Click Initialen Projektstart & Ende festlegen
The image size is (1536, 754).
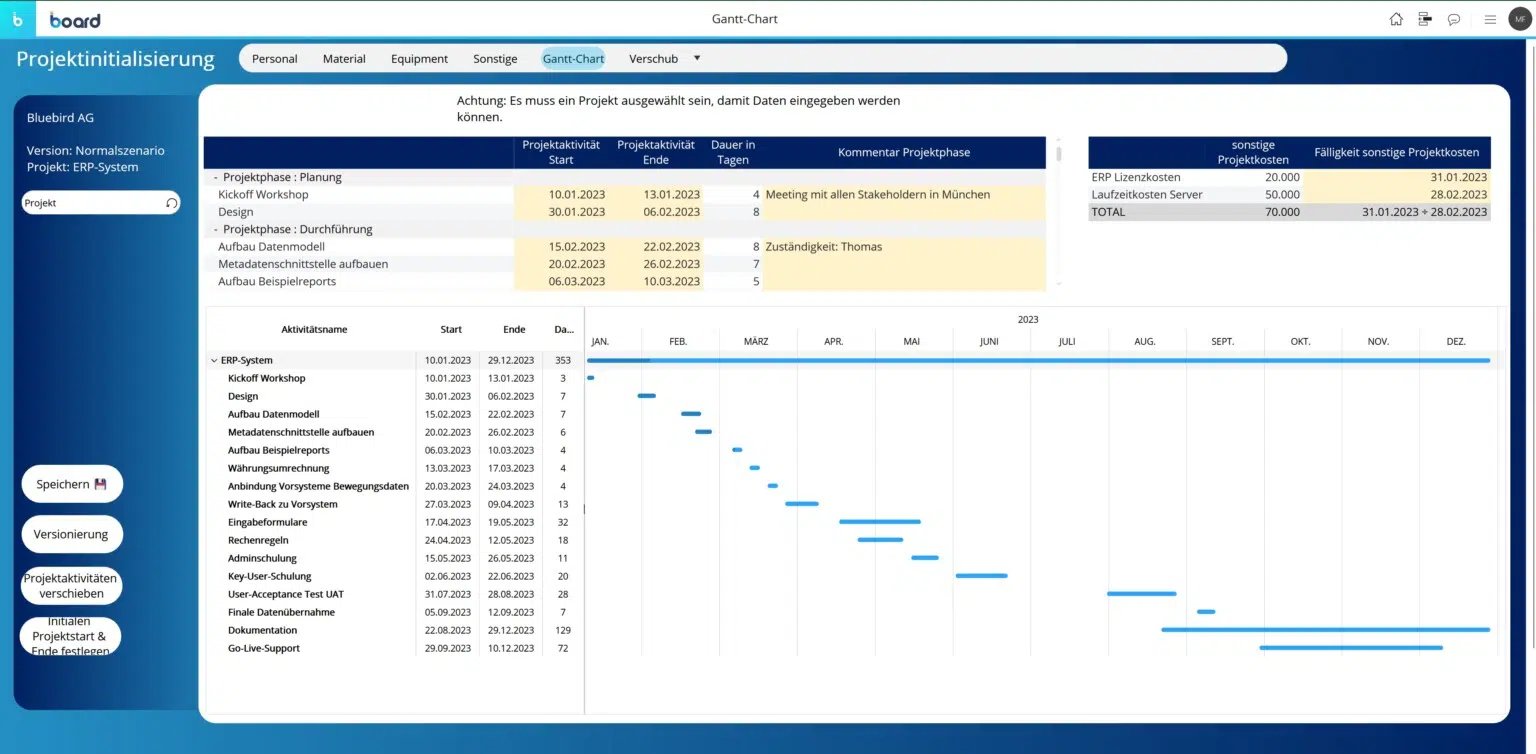(71, 636)
